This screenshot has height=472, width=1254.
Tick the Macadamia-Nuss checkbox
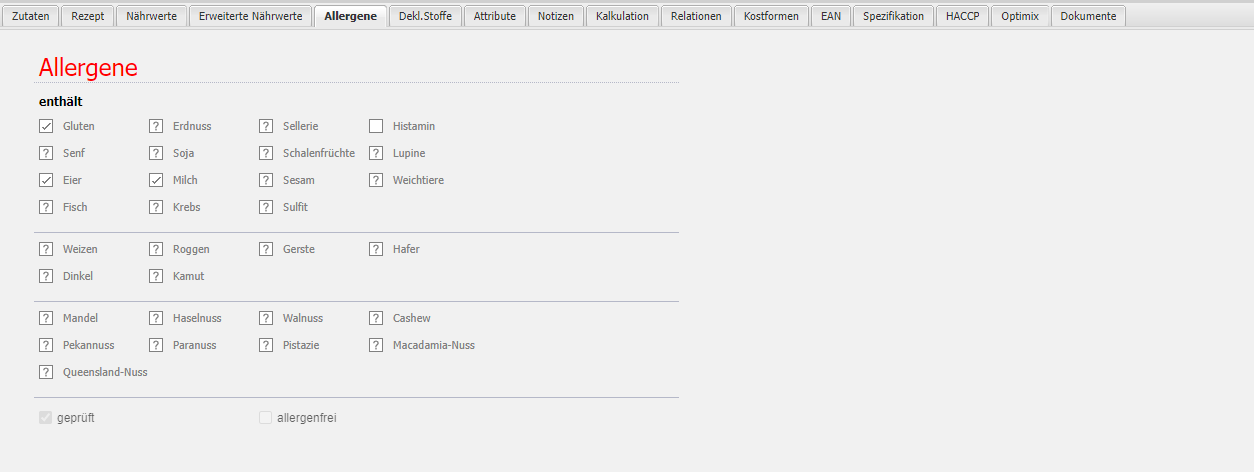point(376,345)
